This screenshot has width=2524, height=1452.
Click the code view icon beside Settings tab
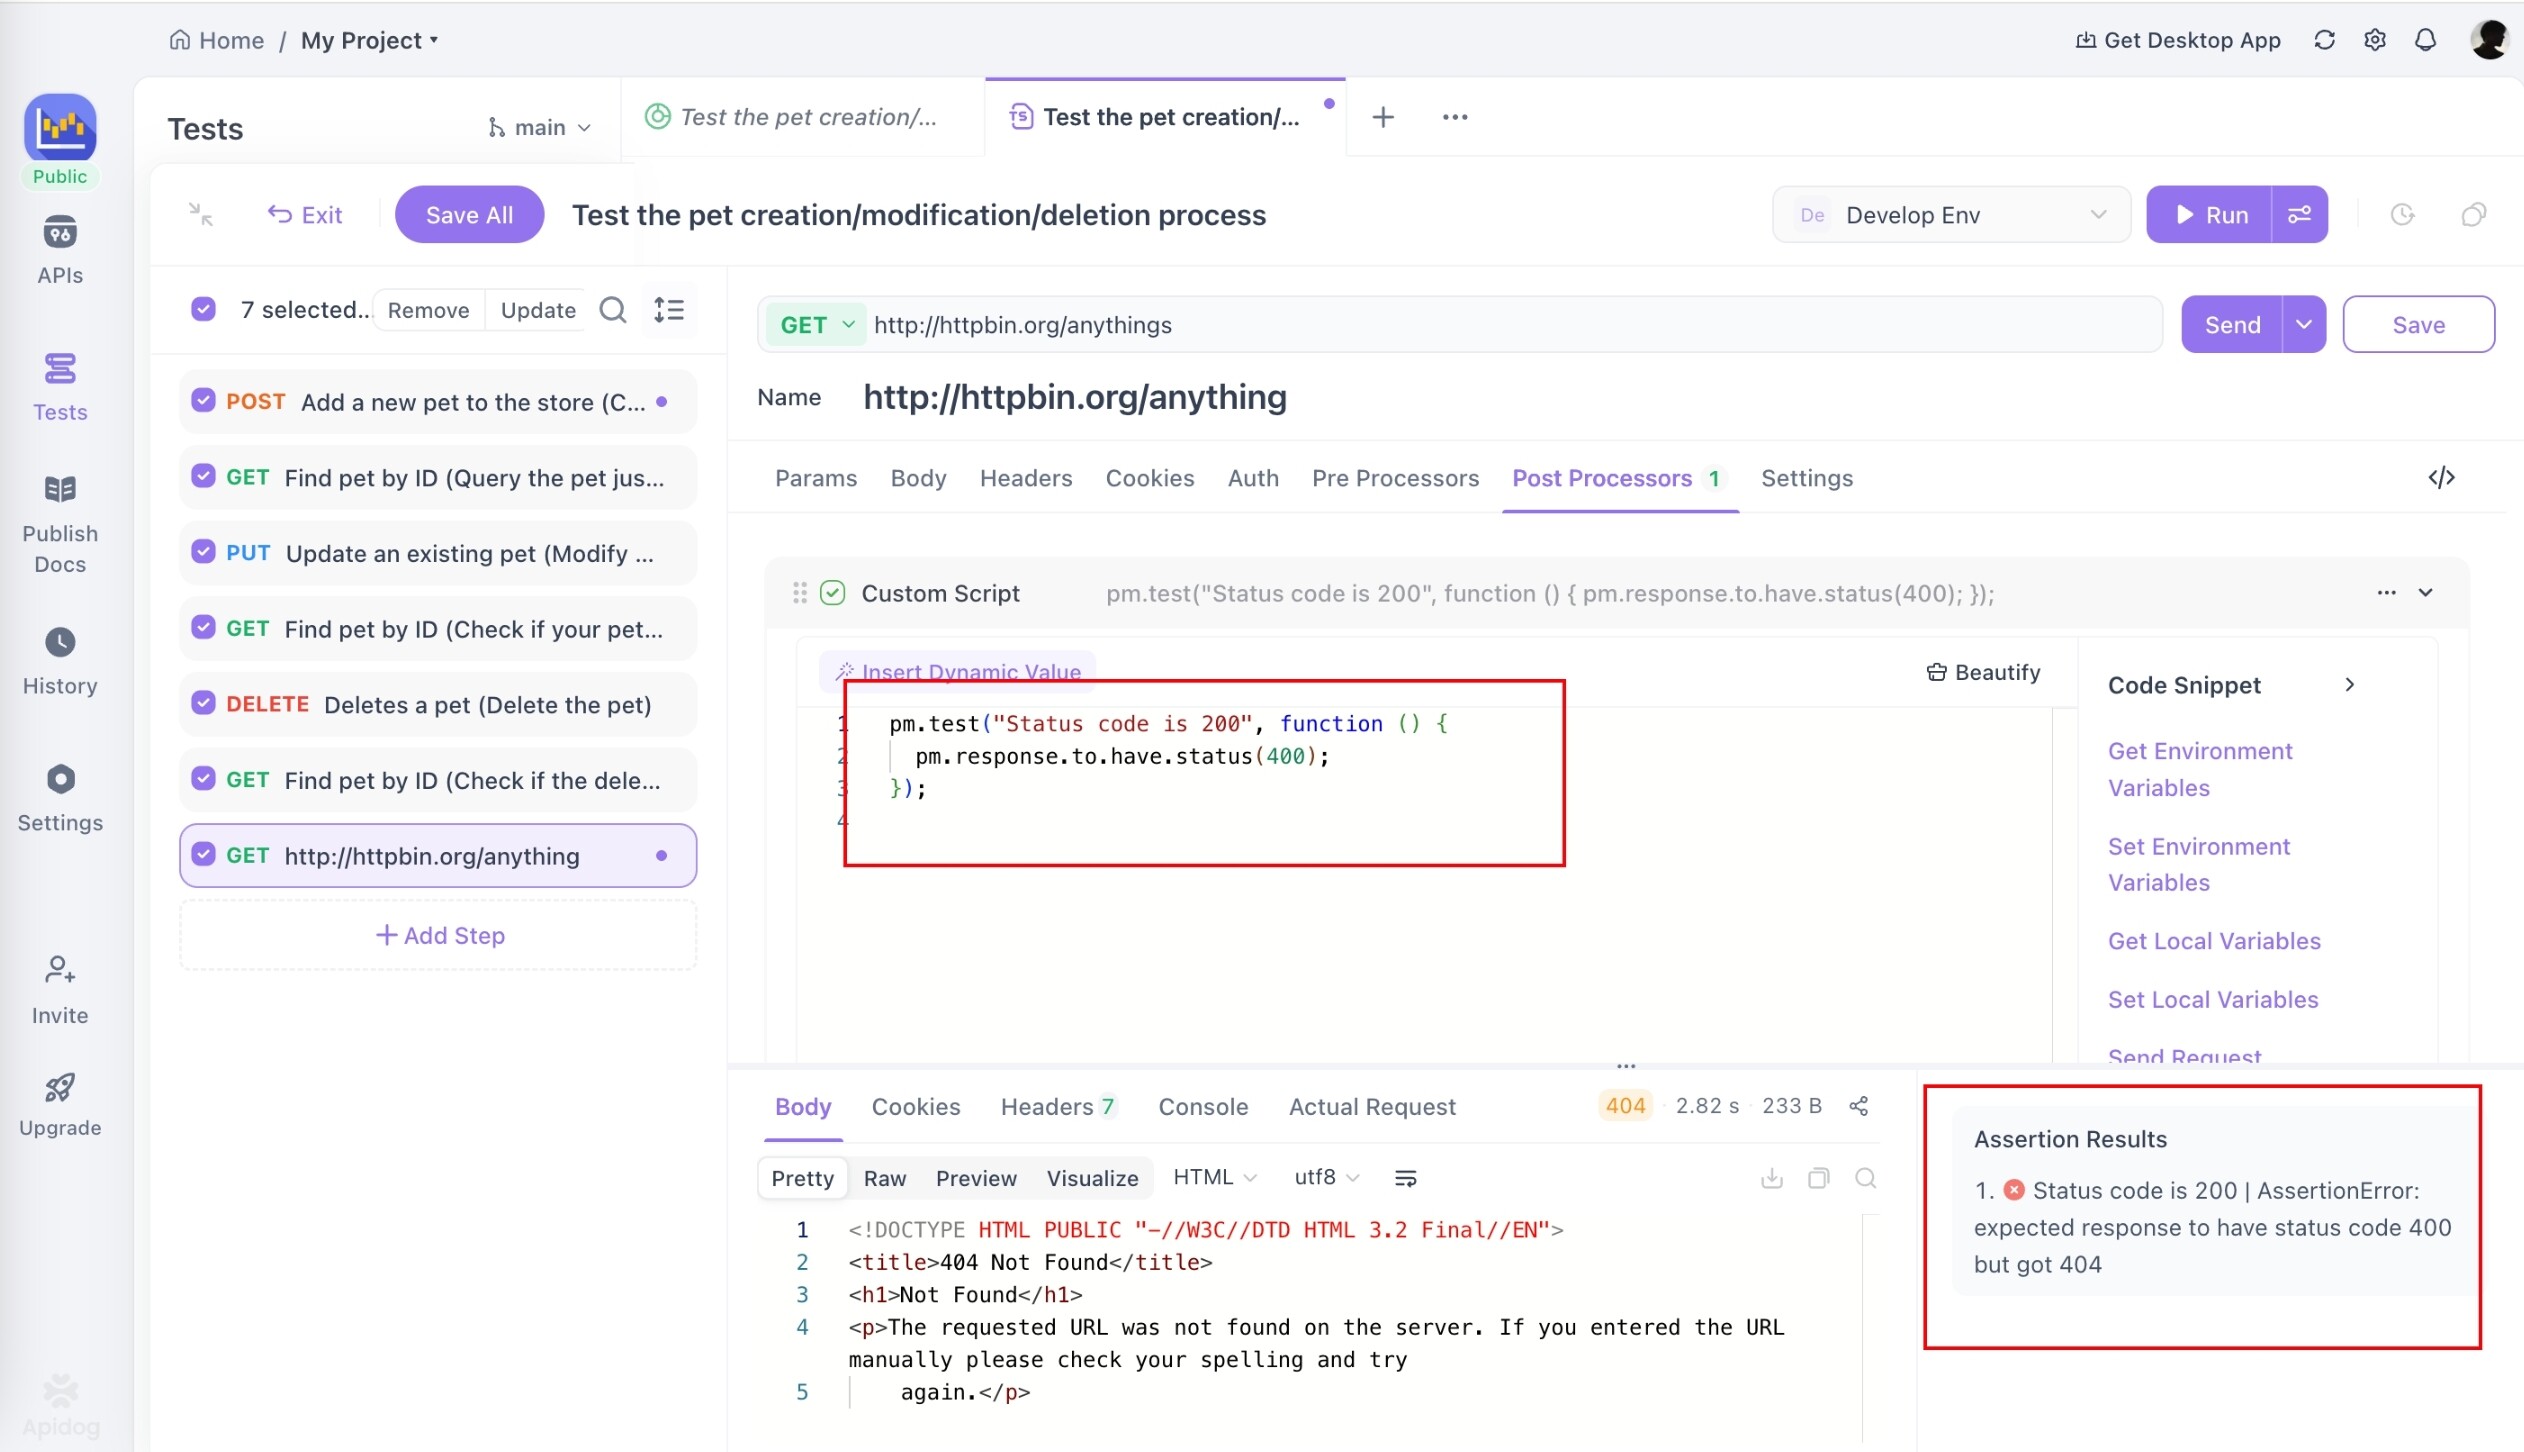[x=2441, y=478]
